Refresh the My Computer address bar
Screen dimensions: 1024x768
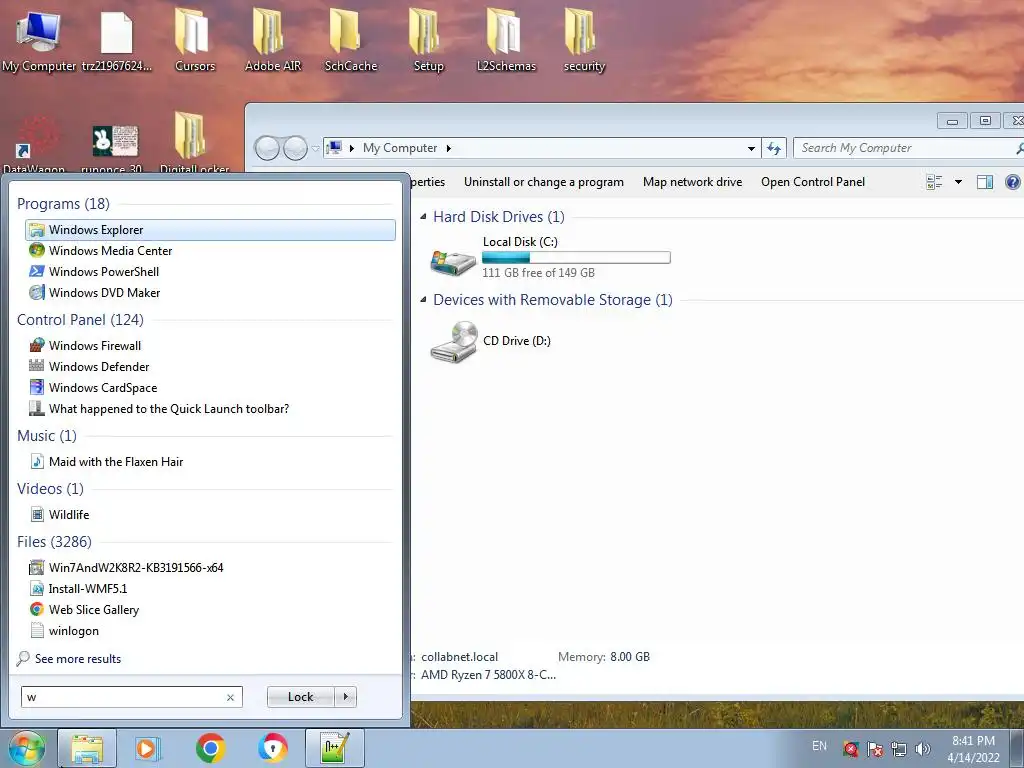point(774,148)
